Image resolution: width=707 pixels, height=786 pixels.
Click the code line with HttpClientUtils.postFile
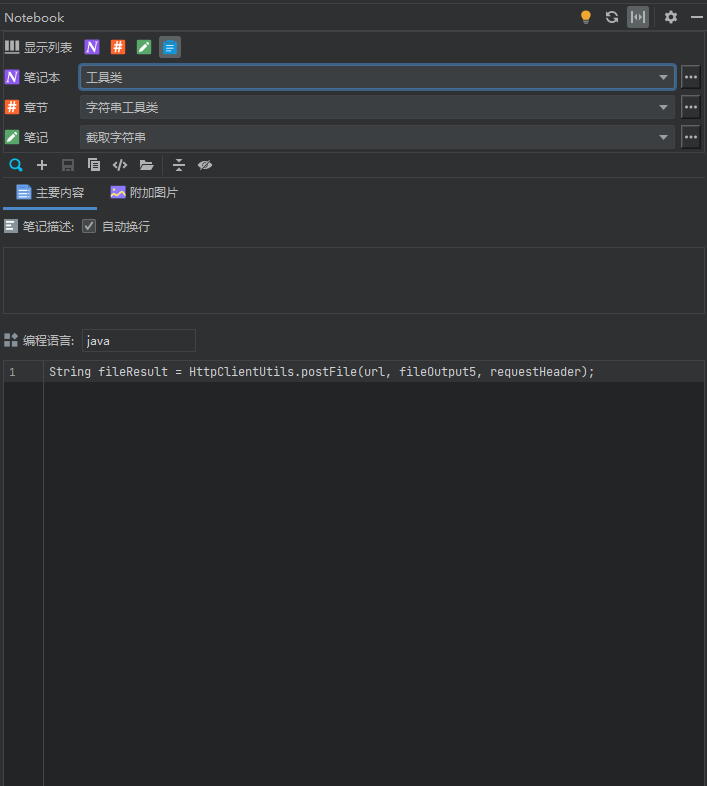321,372
